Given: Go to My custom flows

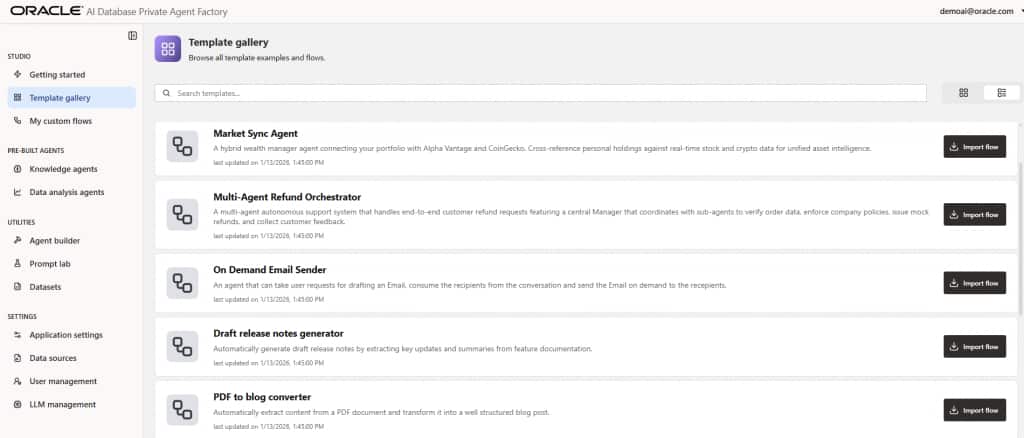Looking at the screenshot, I should point(60,121).
